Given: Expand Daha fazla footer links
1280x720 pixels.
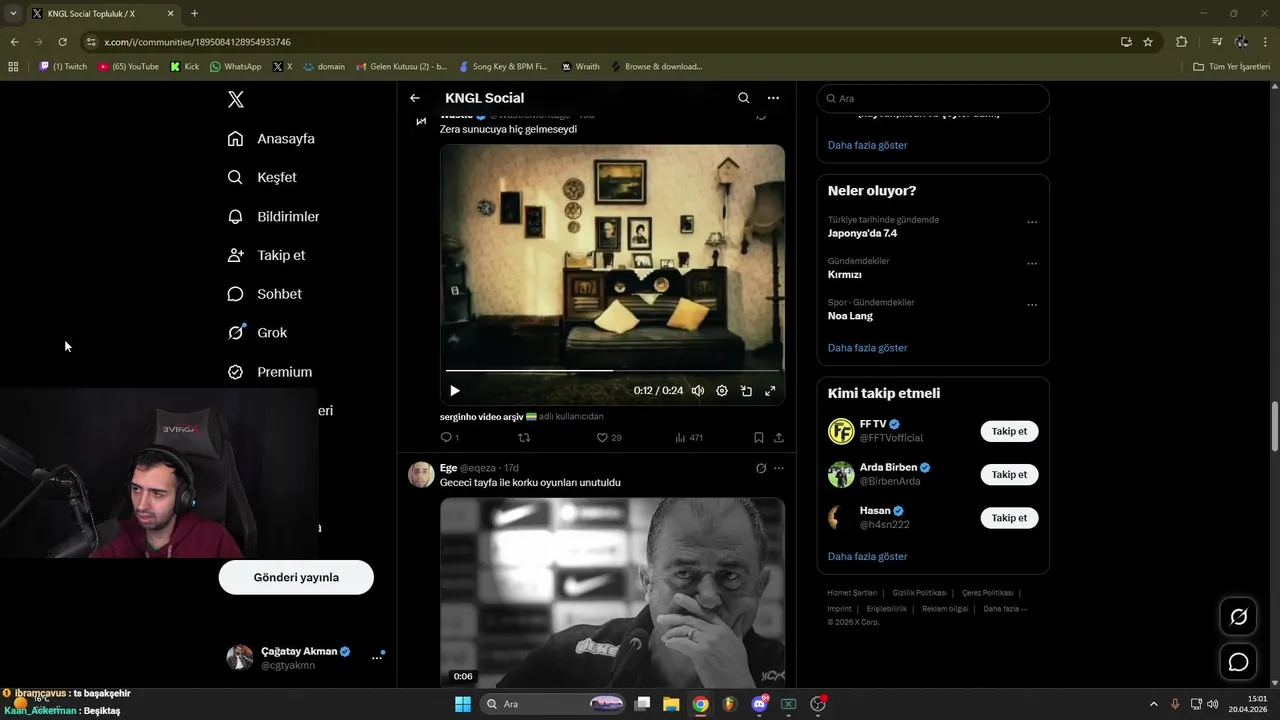Looking at the screenshot, I should (1005, 609).
